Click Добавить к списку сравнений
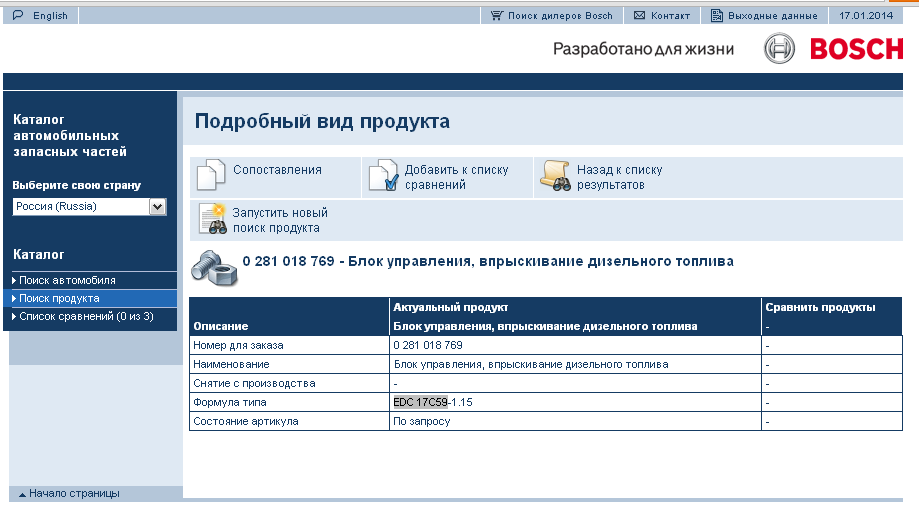The height and width of the screenshot is (506, 919). coord(456,177)
